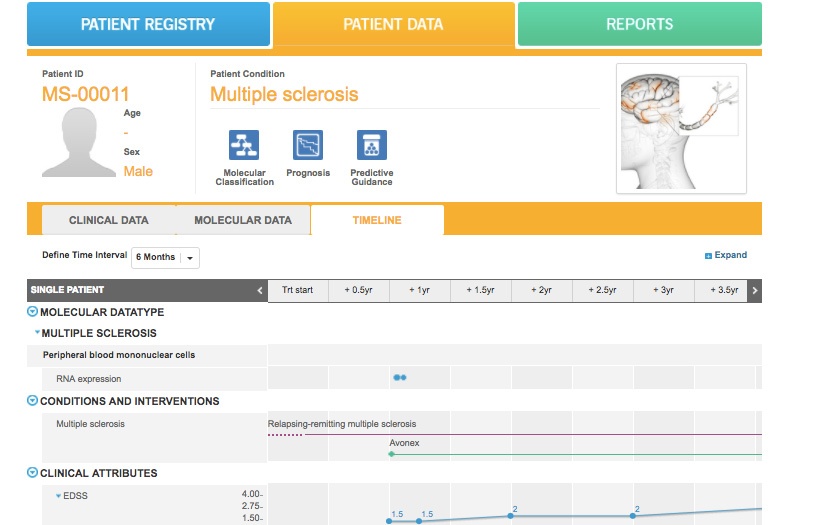Switch to the Patient Registry tab
This screenshot has width=814, height=525.
tap(148, 24)
